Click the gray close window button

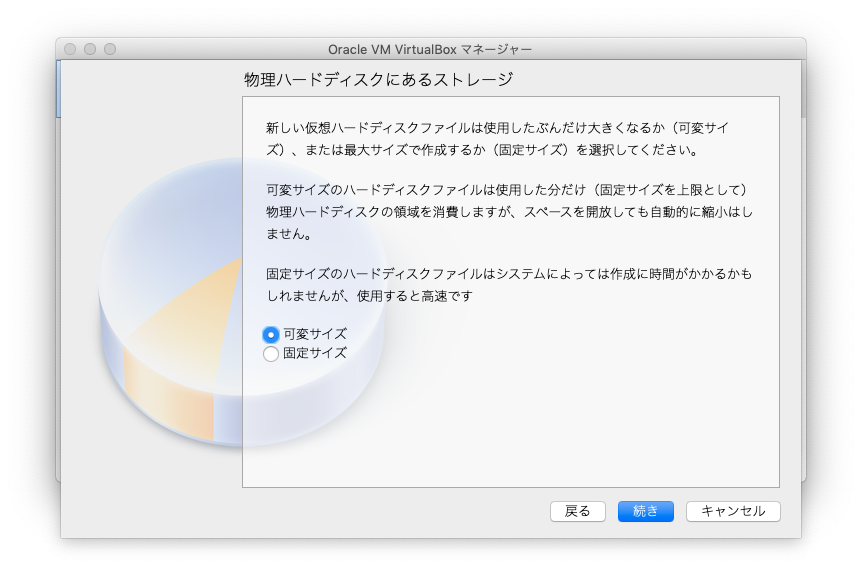click(70, 49)
